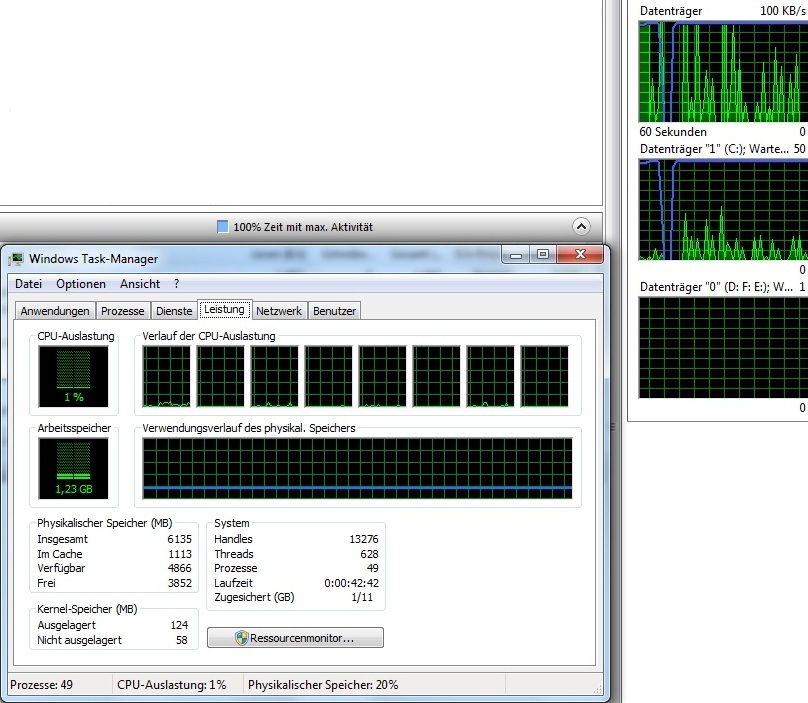Click the Nicht ausgelagert value 58
This screenshot has width=808, height=703.
pyautogui.click(x=182, y=640)
